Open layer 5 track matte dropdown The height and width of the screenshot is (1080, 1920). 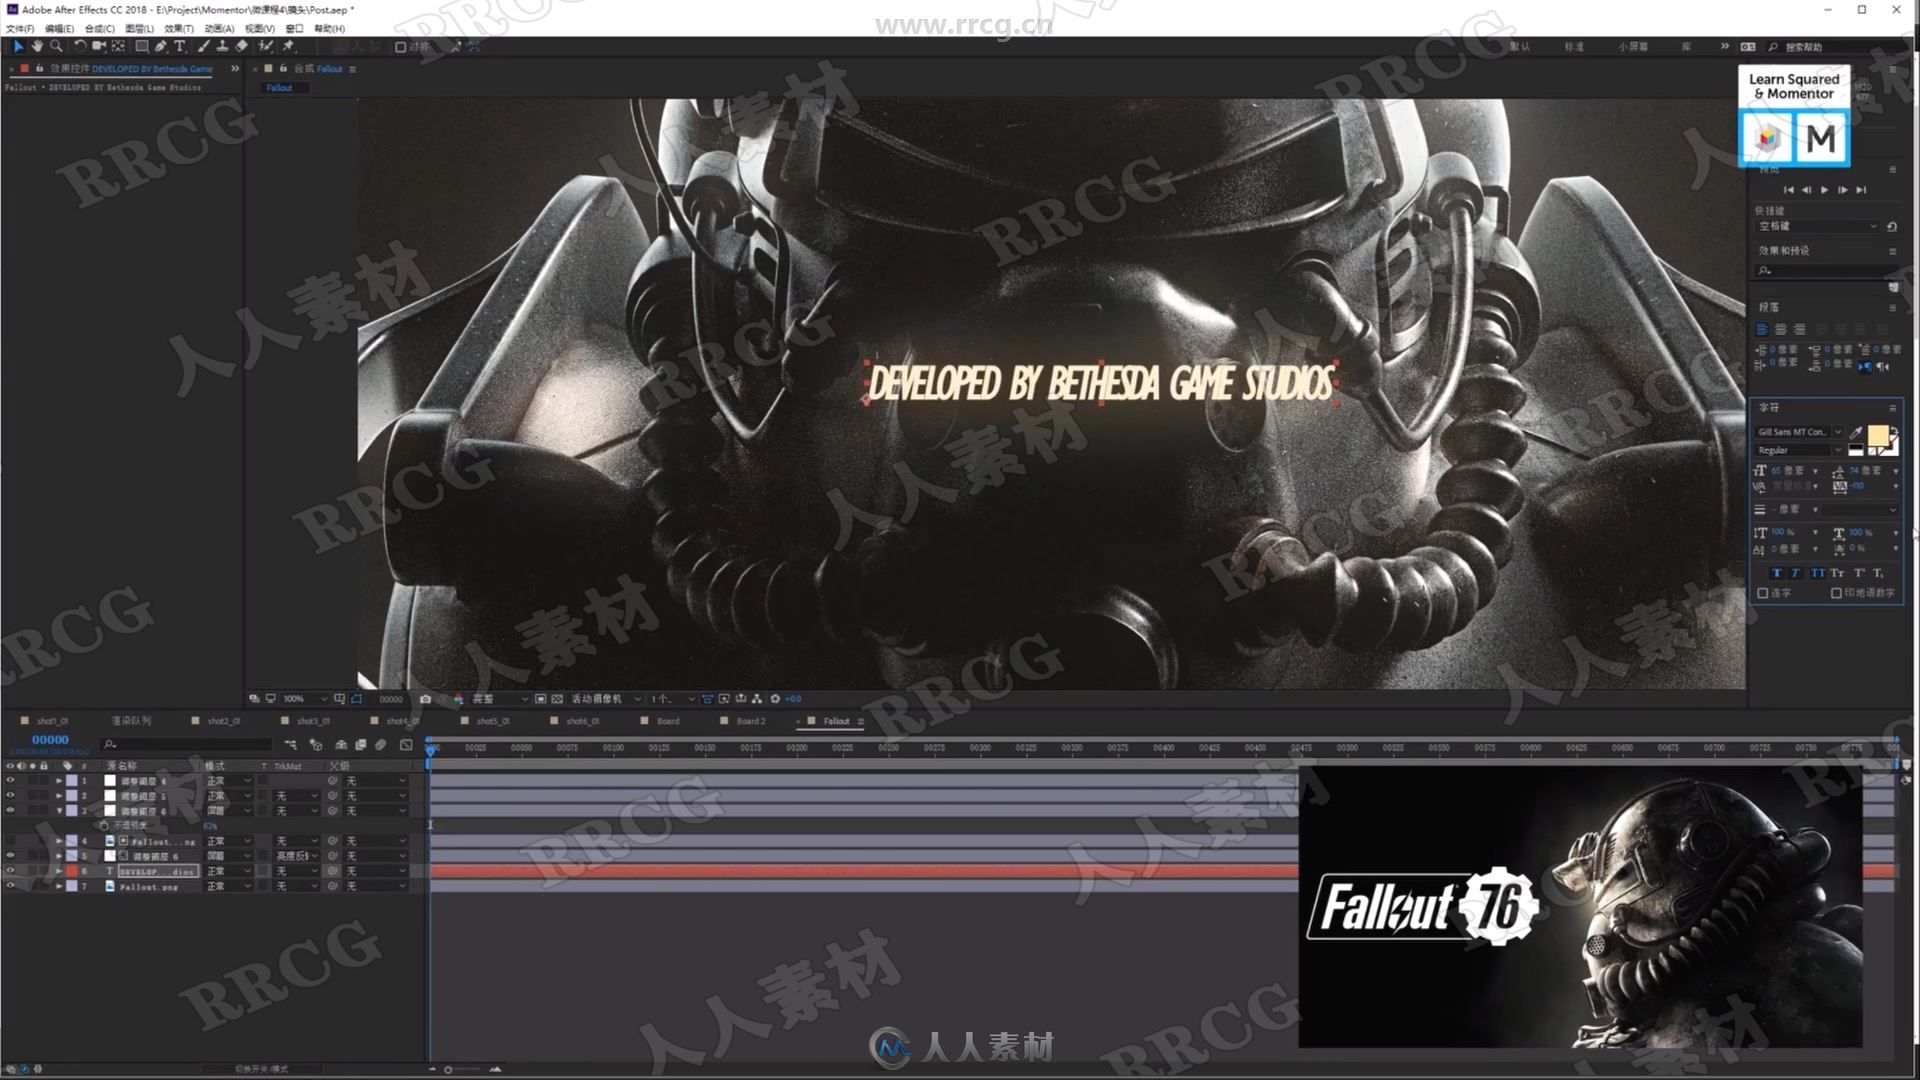tap(297, 856)
